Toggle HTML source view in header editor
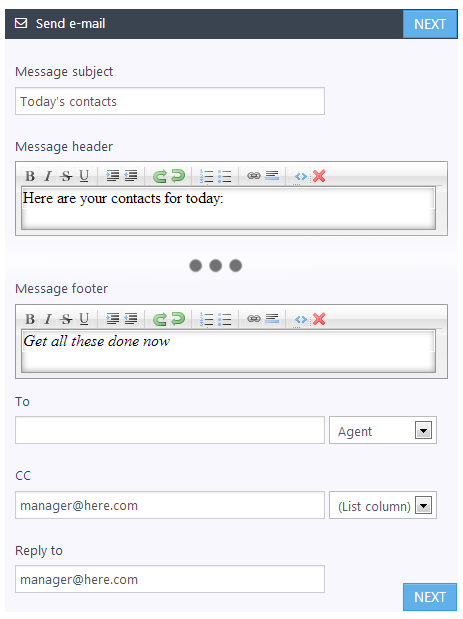Screen dimensions: 463x619 (x=301, y=176)
